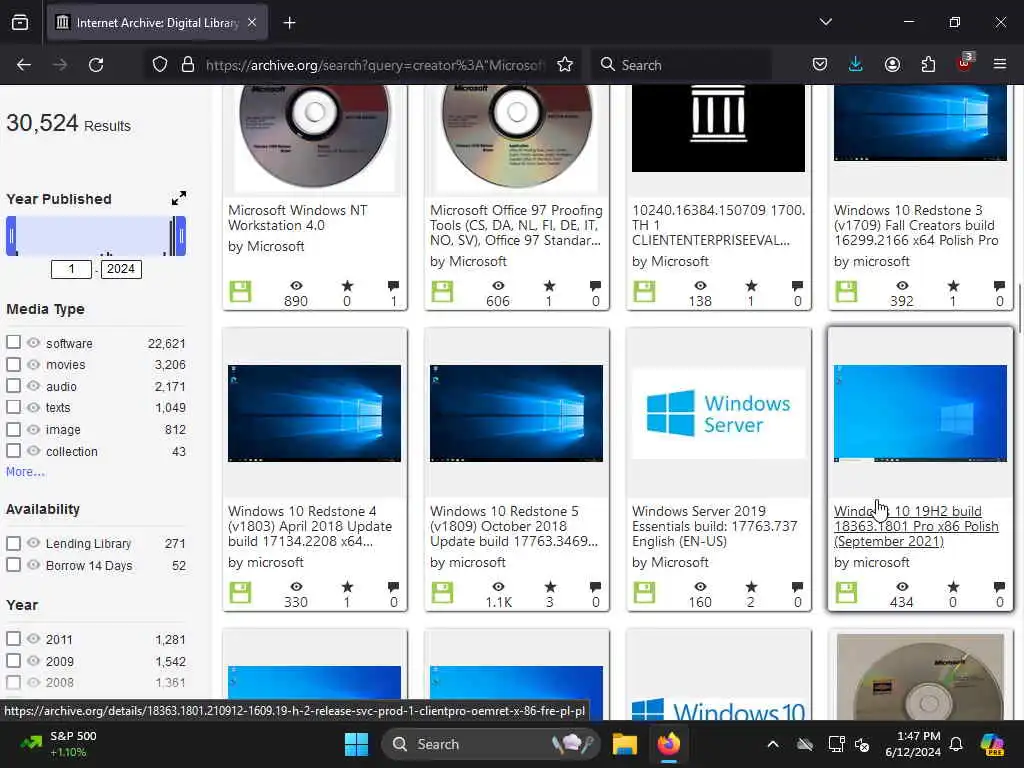Screen dimensions: 1024x768
Task: Open the notifications bell in system tray
Action: click(956, 744)
